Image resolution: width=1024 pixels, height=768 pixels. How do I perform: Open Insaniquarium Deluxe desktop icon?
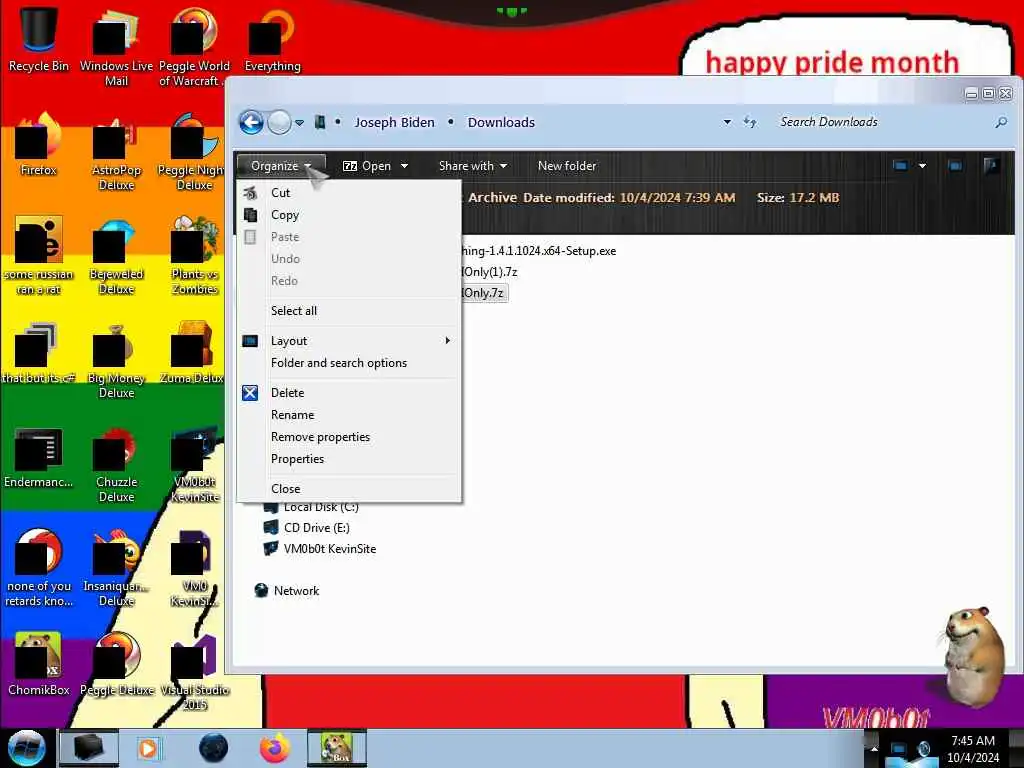point(116,568)
